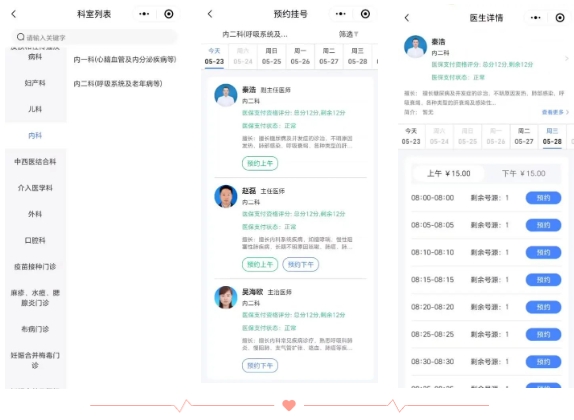Book the 08:15-08:15 time slot
The height and width of the screenshot is (420, 574).
(x=543, y=280)
